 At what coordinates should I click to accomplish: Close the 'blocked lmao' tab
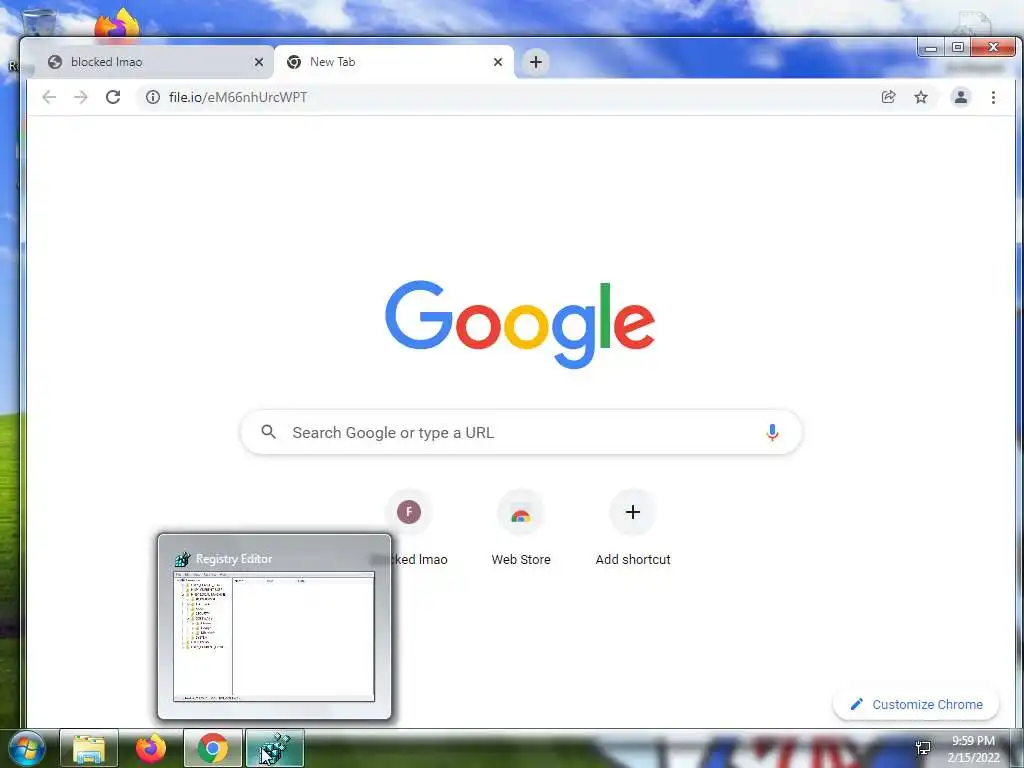click(x=259, y=62)
